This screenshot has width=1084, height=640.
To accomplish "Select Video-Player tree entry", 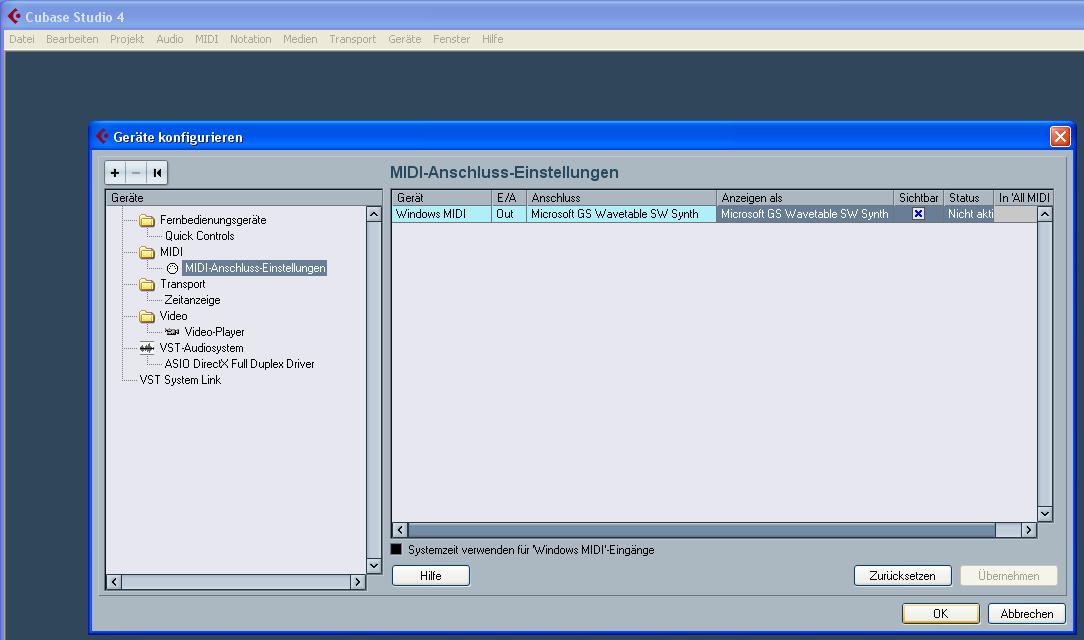I will (x=214, y=332).
